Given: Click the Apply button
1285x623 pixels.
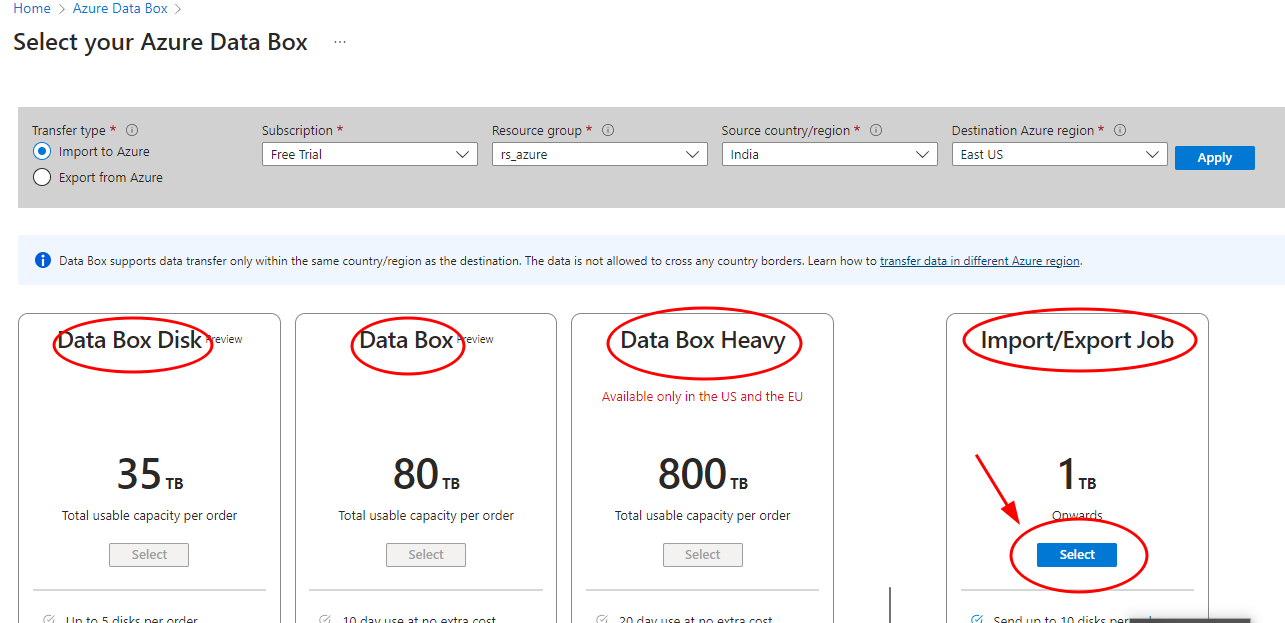Looking at the screenshot, I should [x=1214, y=157].
